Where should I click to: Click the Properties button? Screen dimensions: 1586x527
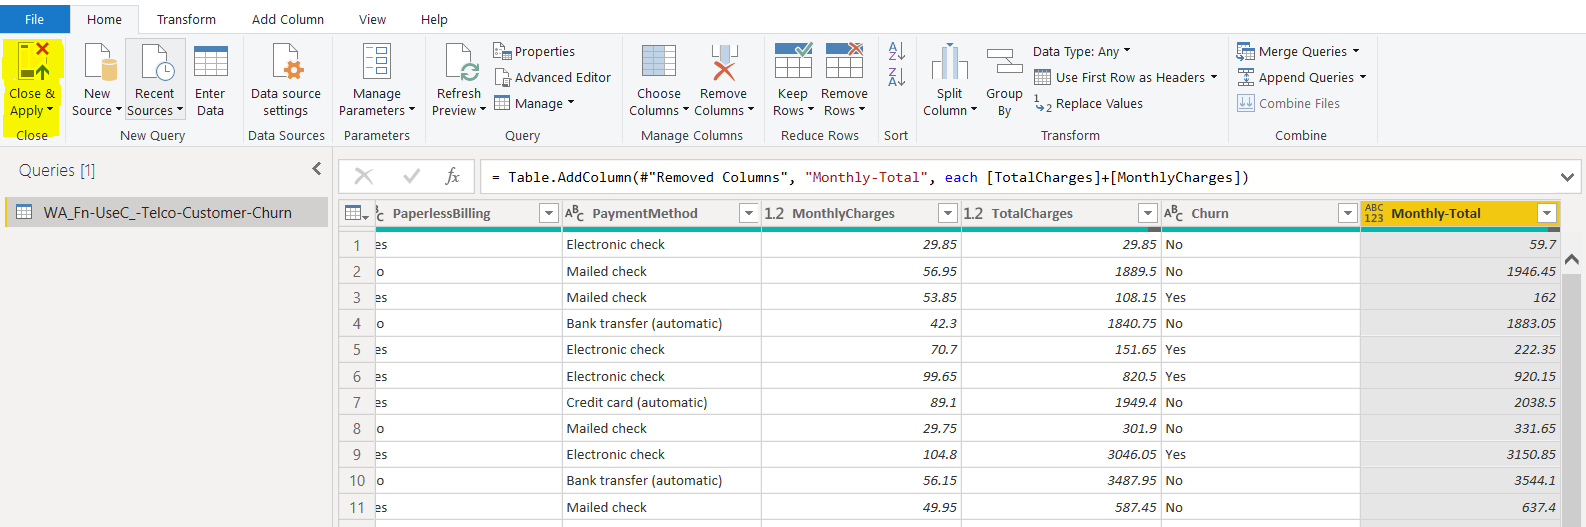tap(534, 52)
